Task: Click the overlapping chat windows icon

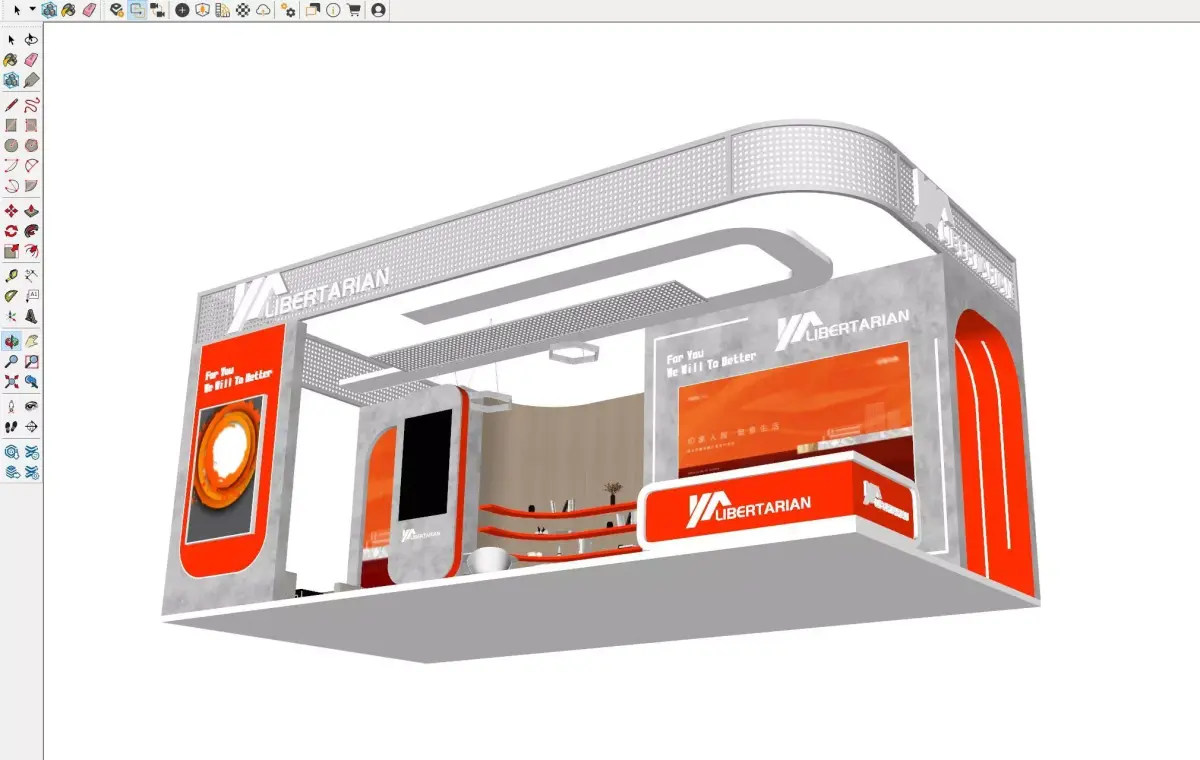Action: 313,9
